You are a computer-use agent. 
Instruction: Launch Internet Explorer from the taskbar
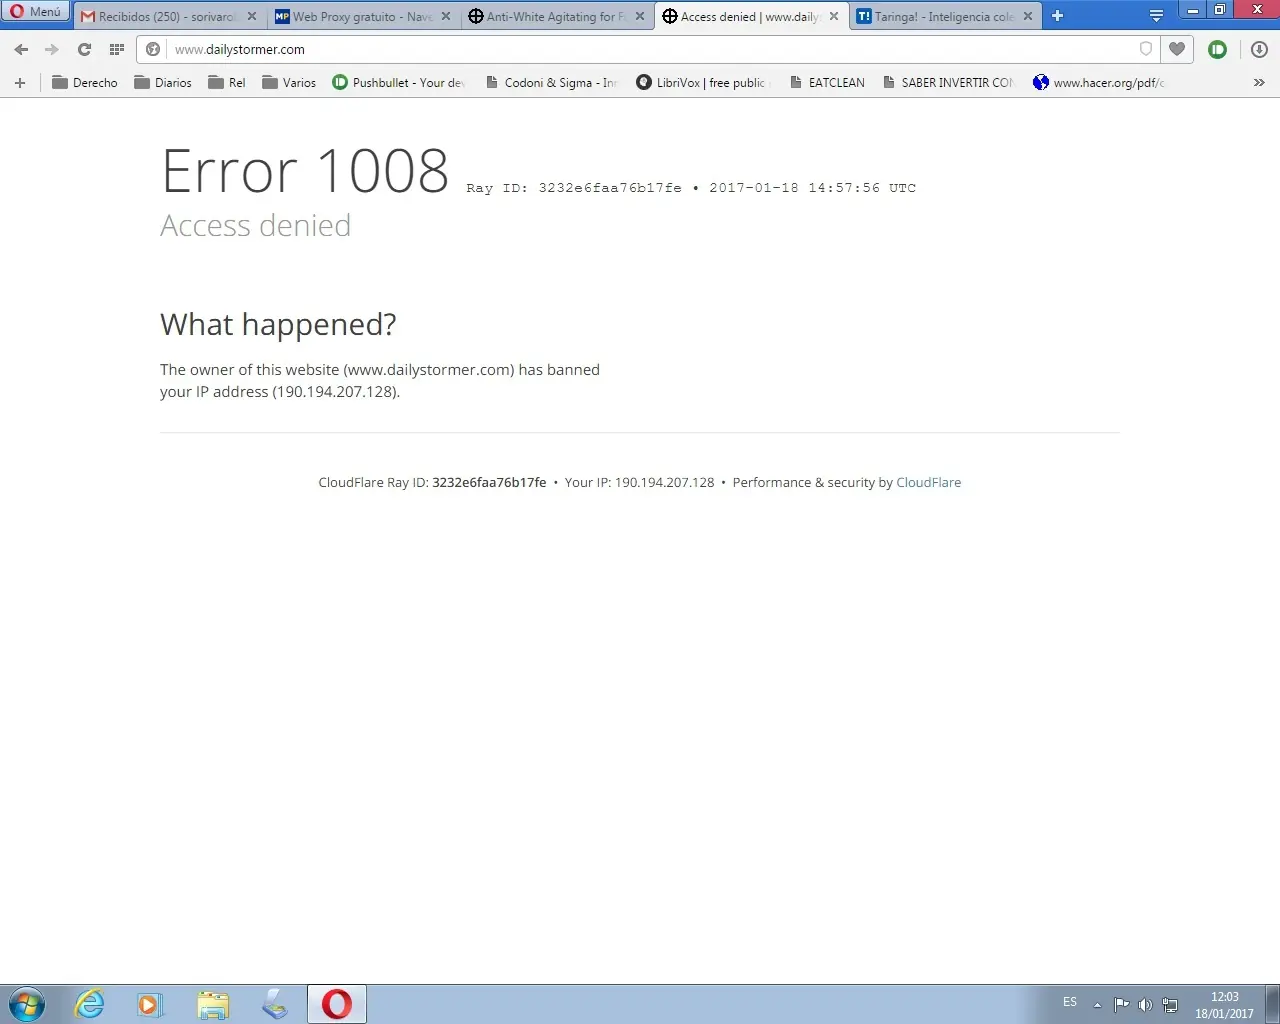point(90,1004)
